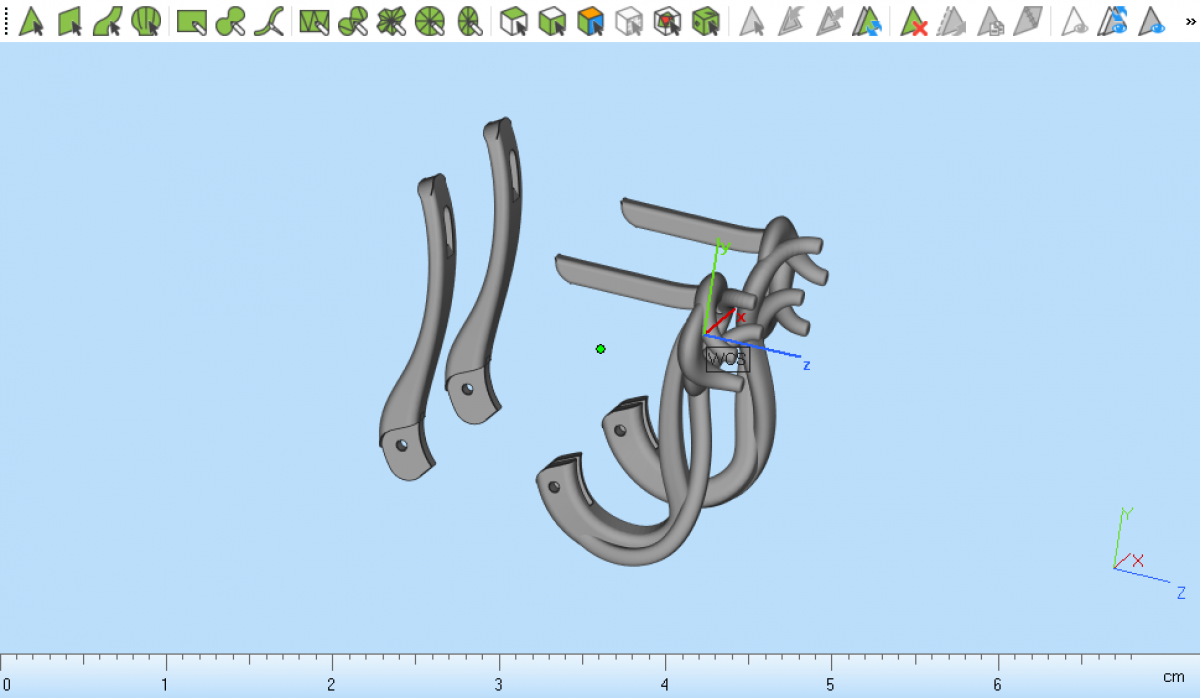Use the curve-shaped marking brush

coord(268,21)
